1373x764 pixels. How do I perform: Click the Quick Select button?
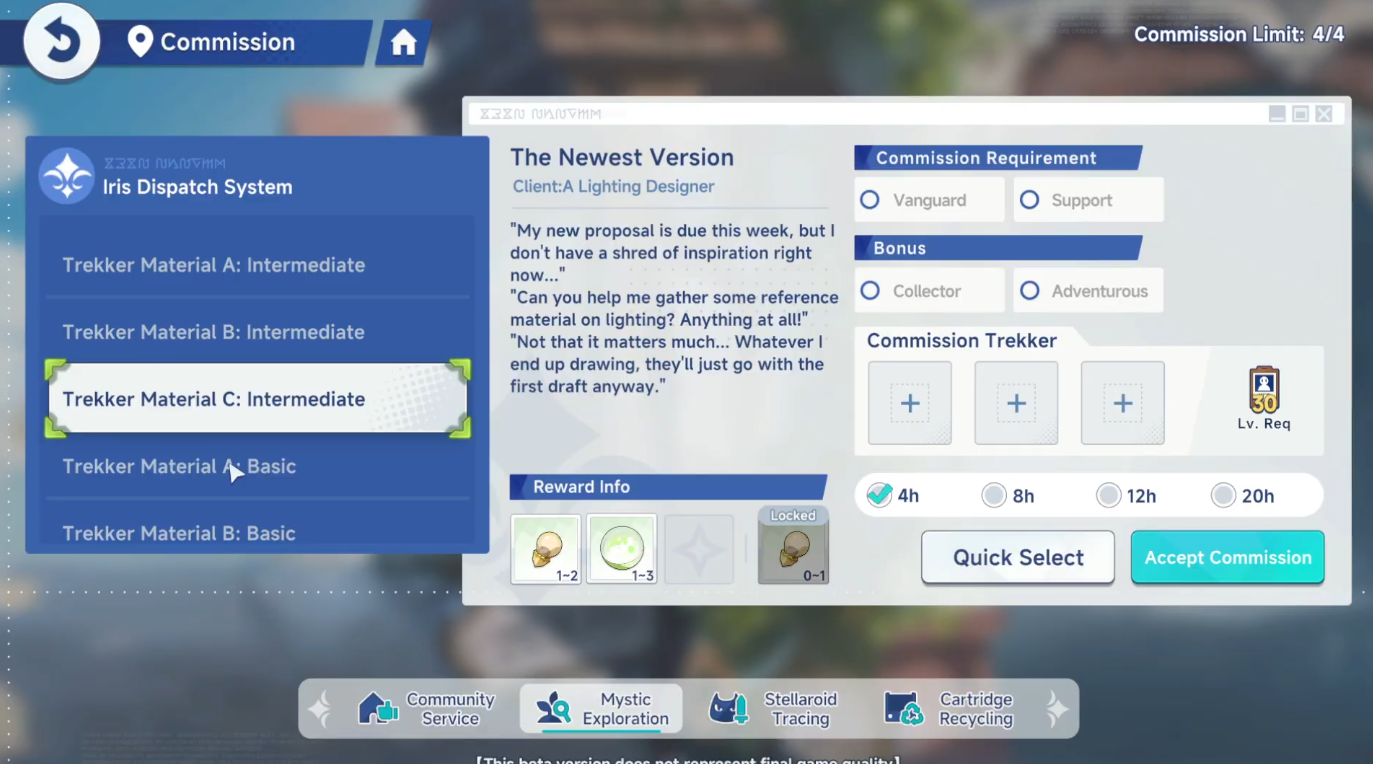(1018, 557)
